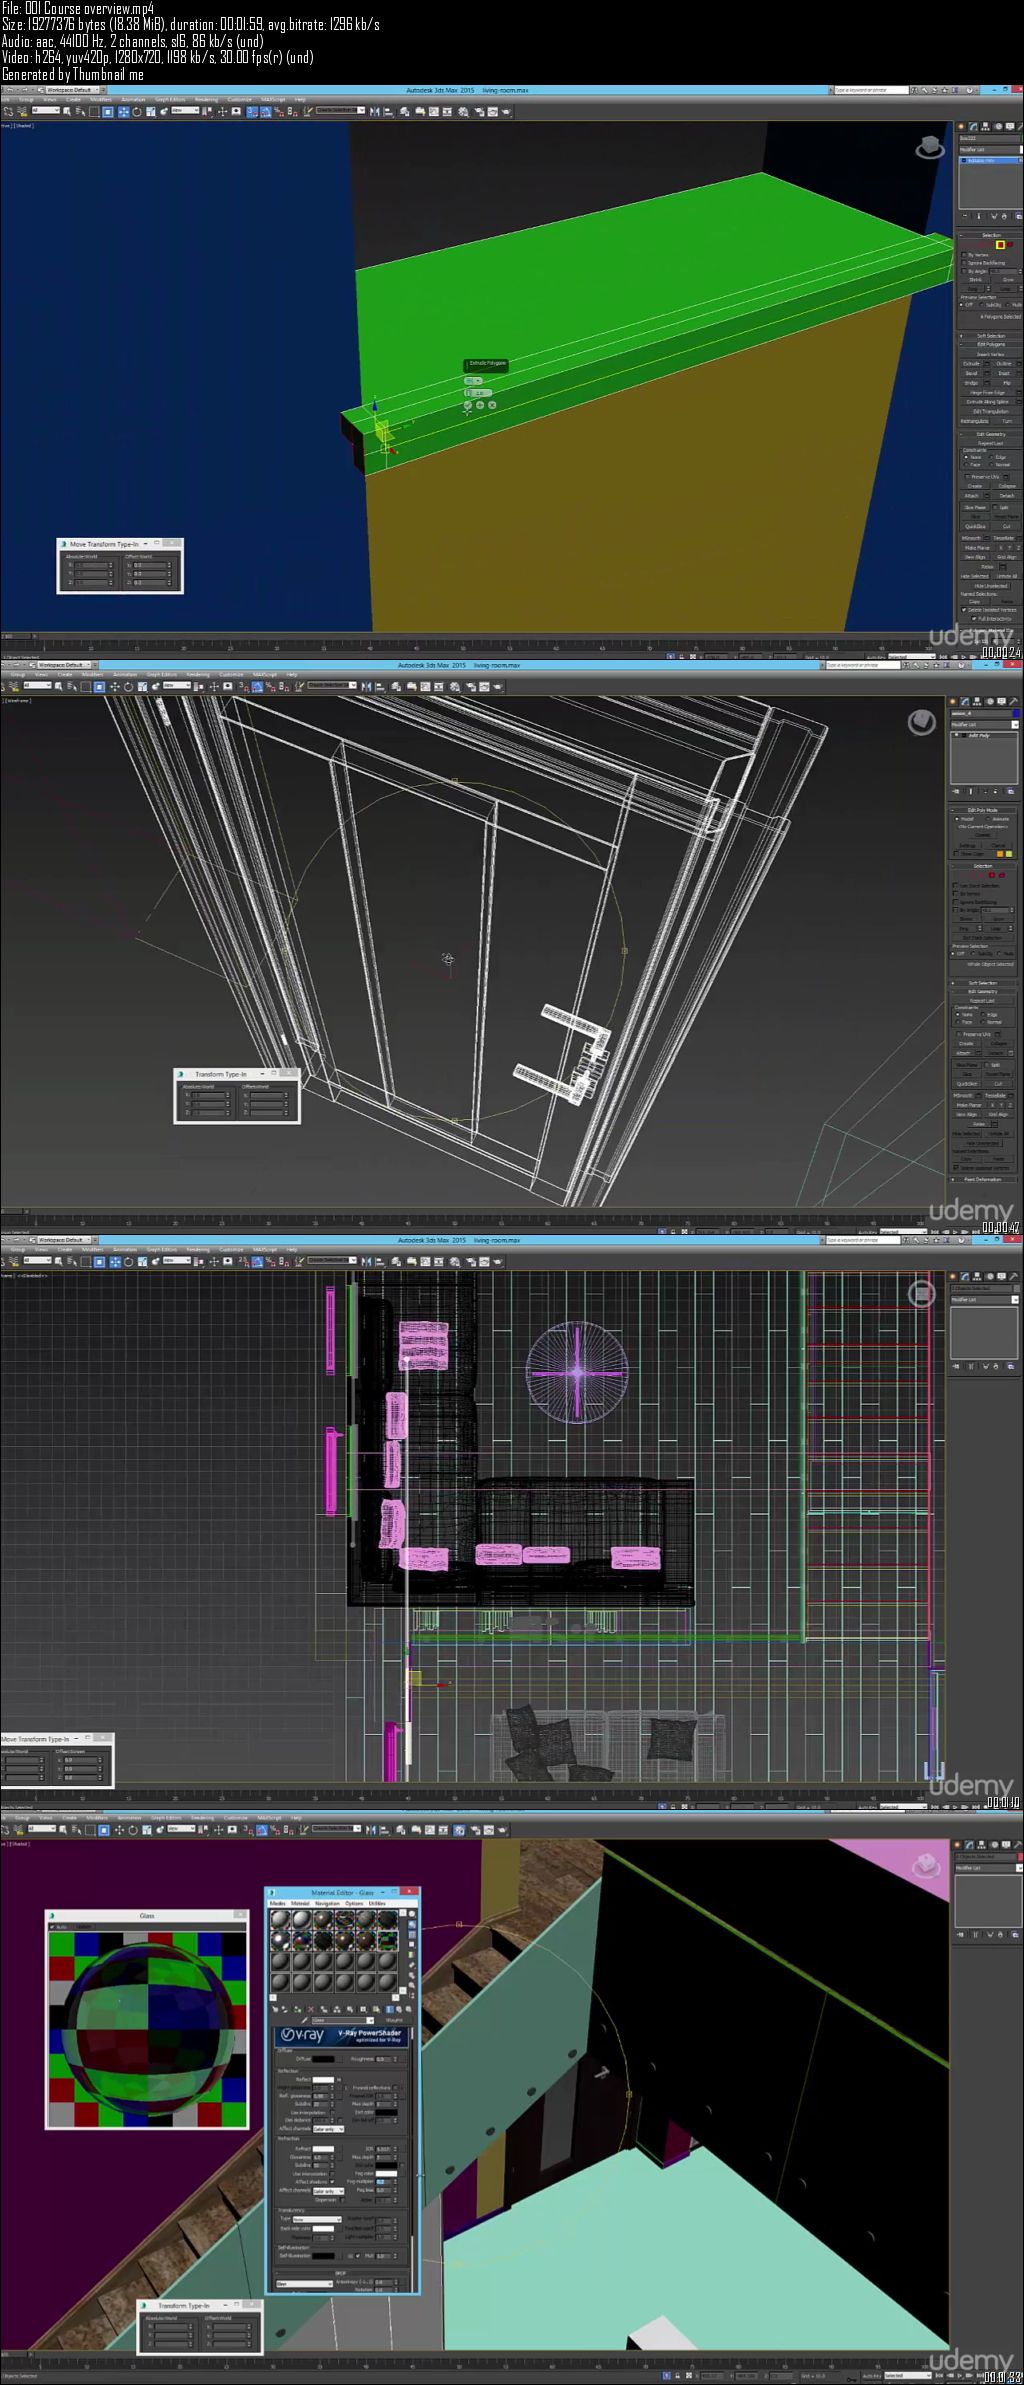Open Modifier List dropdown above Edit Poly
This screenshot has height=2385, width=1024.
(984, 725)
